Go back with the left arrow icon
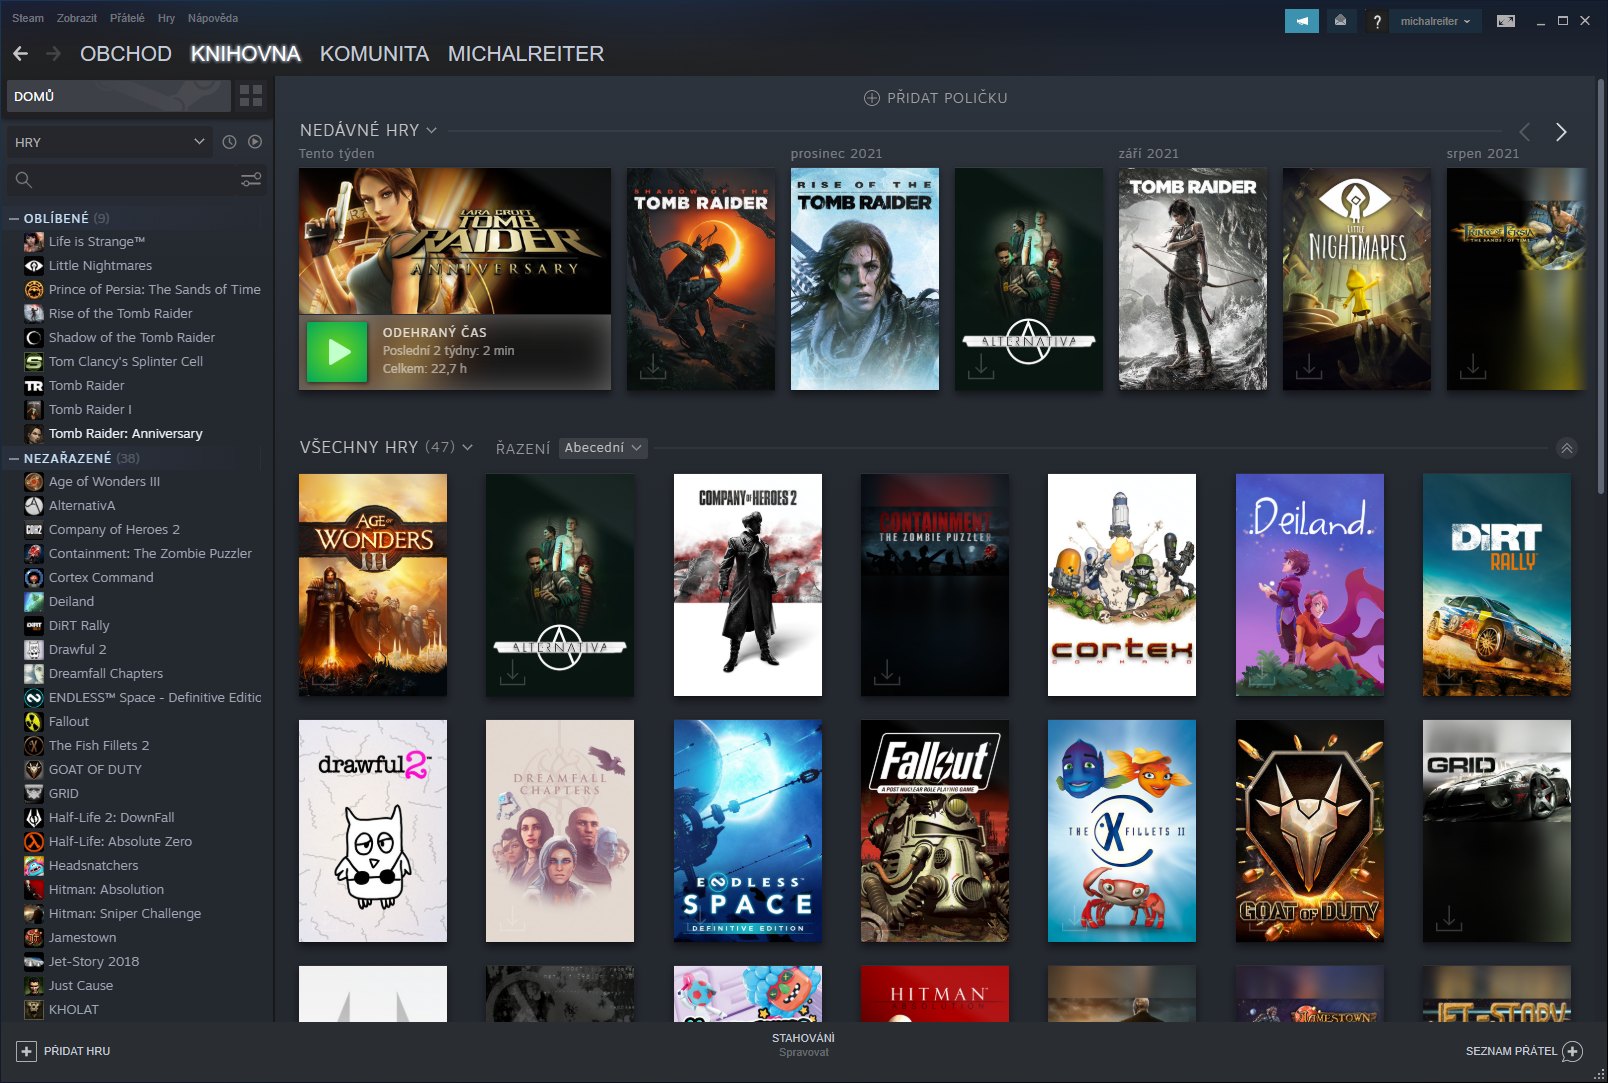 tap(20, 53)
